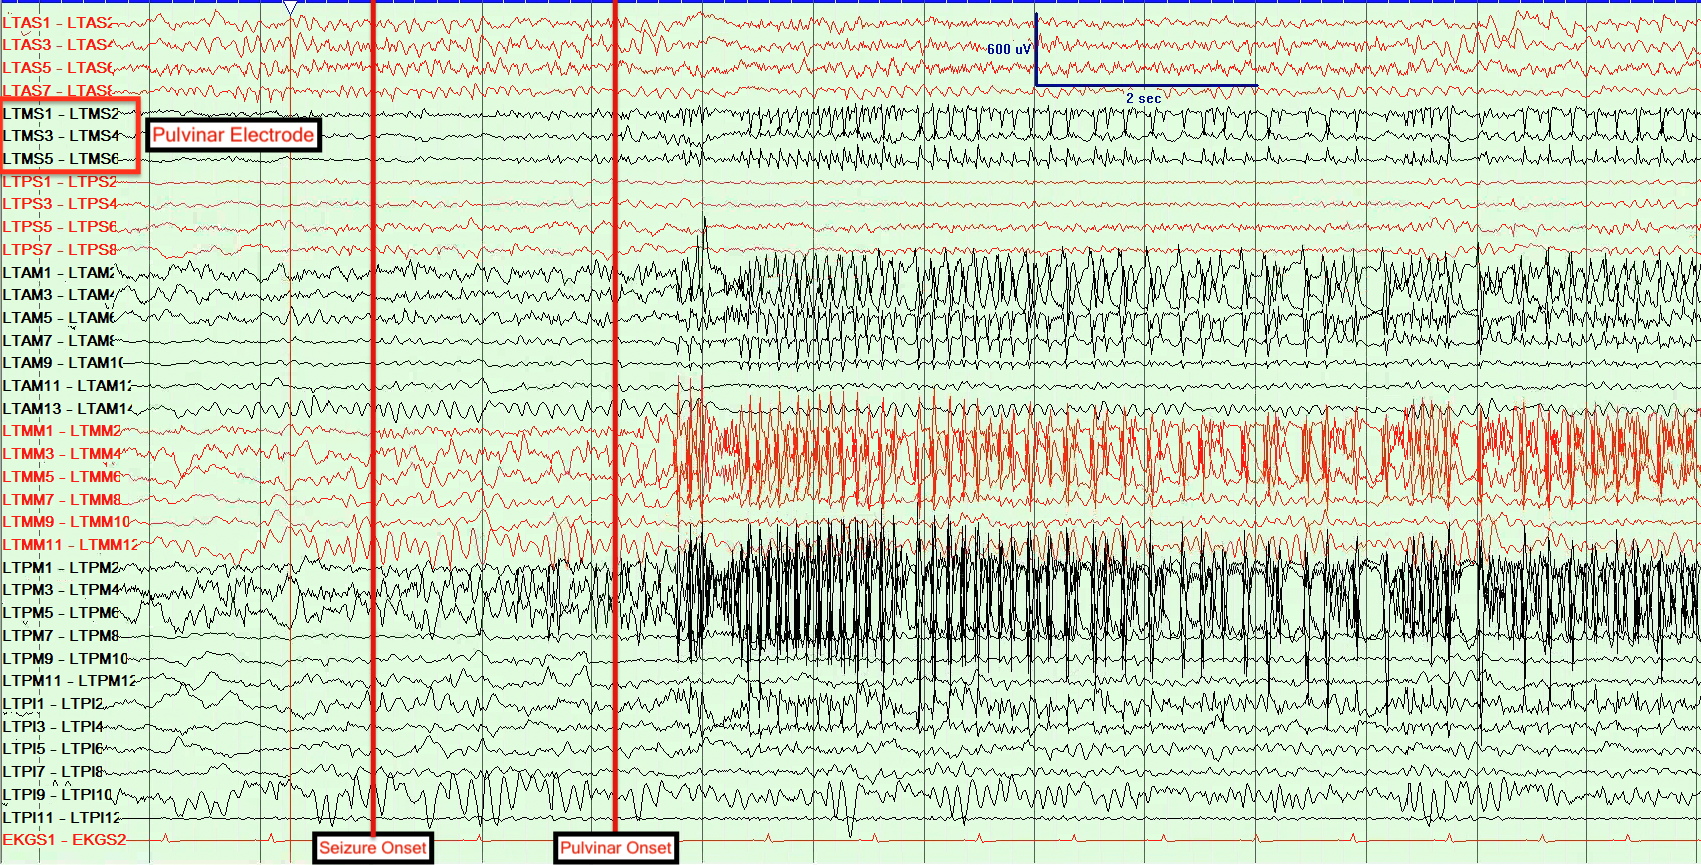The width and height of the screenshot is (1701, 865).
Task: Click the EKGS1 - EKGS2 channel label
Action: tap(64, 840)
